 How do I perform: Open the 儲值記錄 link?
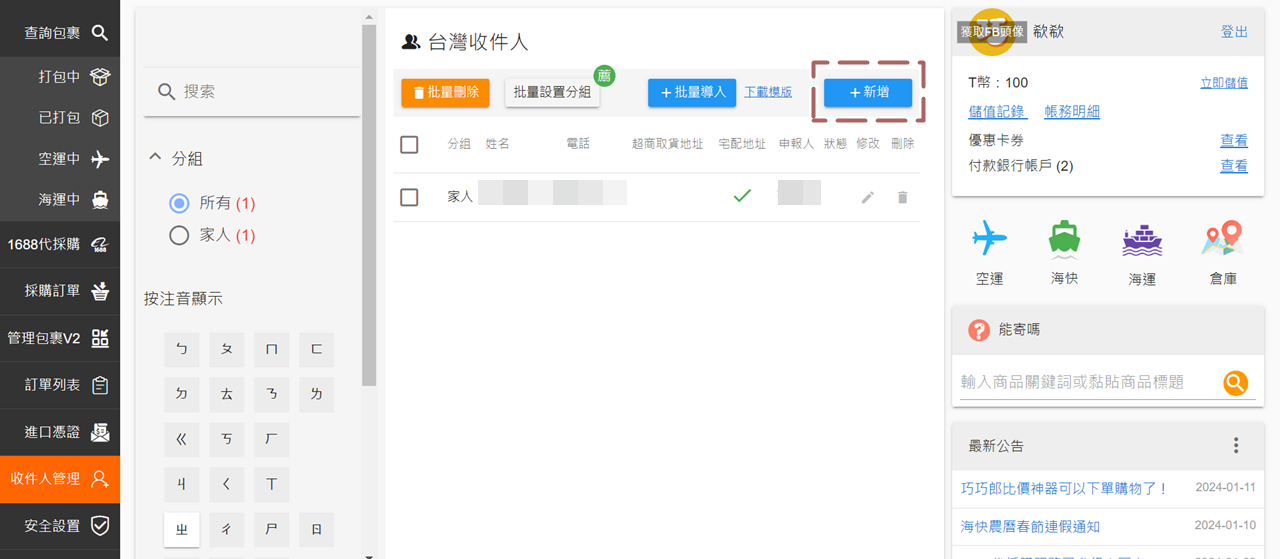coord(996,112)
